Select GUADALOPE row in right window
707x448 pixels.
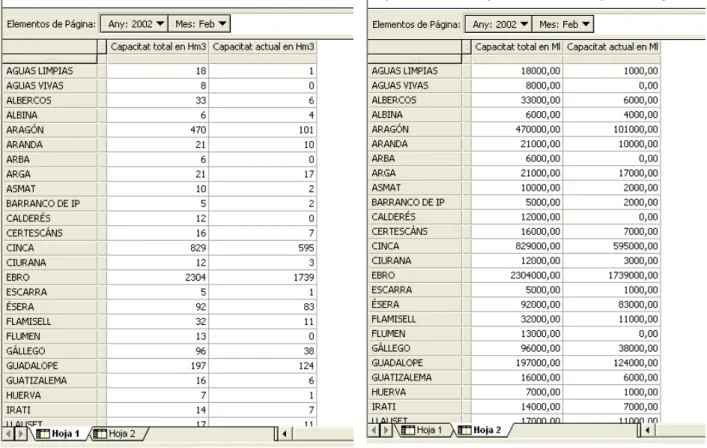point(415,363)
